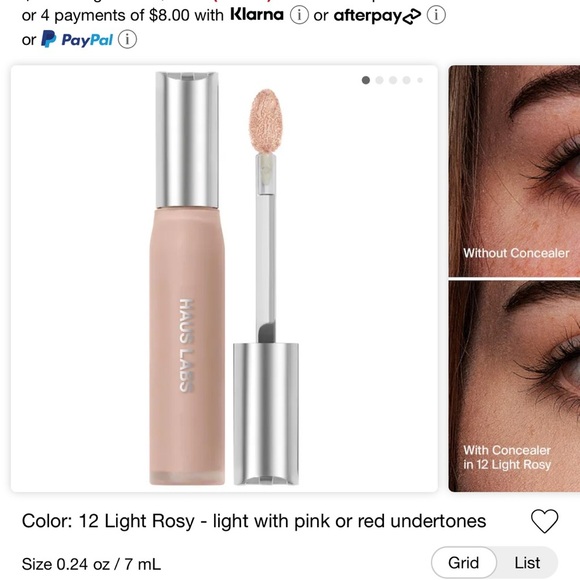Open the Afterpay info icon
580x580 pixels.
click(x=436, y=15)
